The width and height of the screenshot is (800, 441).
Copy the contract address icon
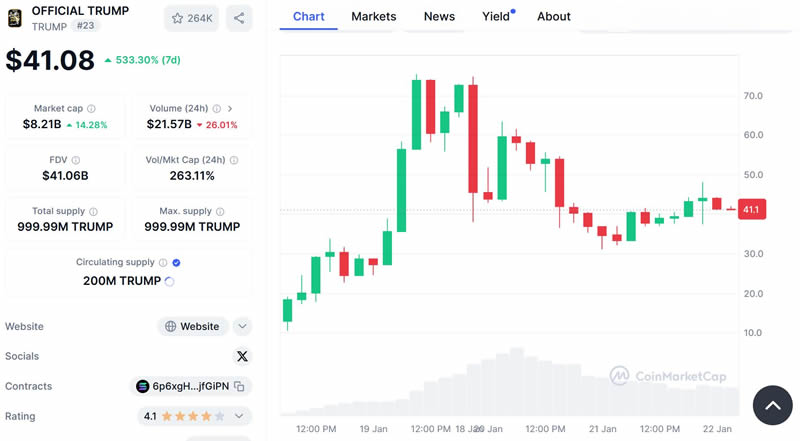coord(239,386)
